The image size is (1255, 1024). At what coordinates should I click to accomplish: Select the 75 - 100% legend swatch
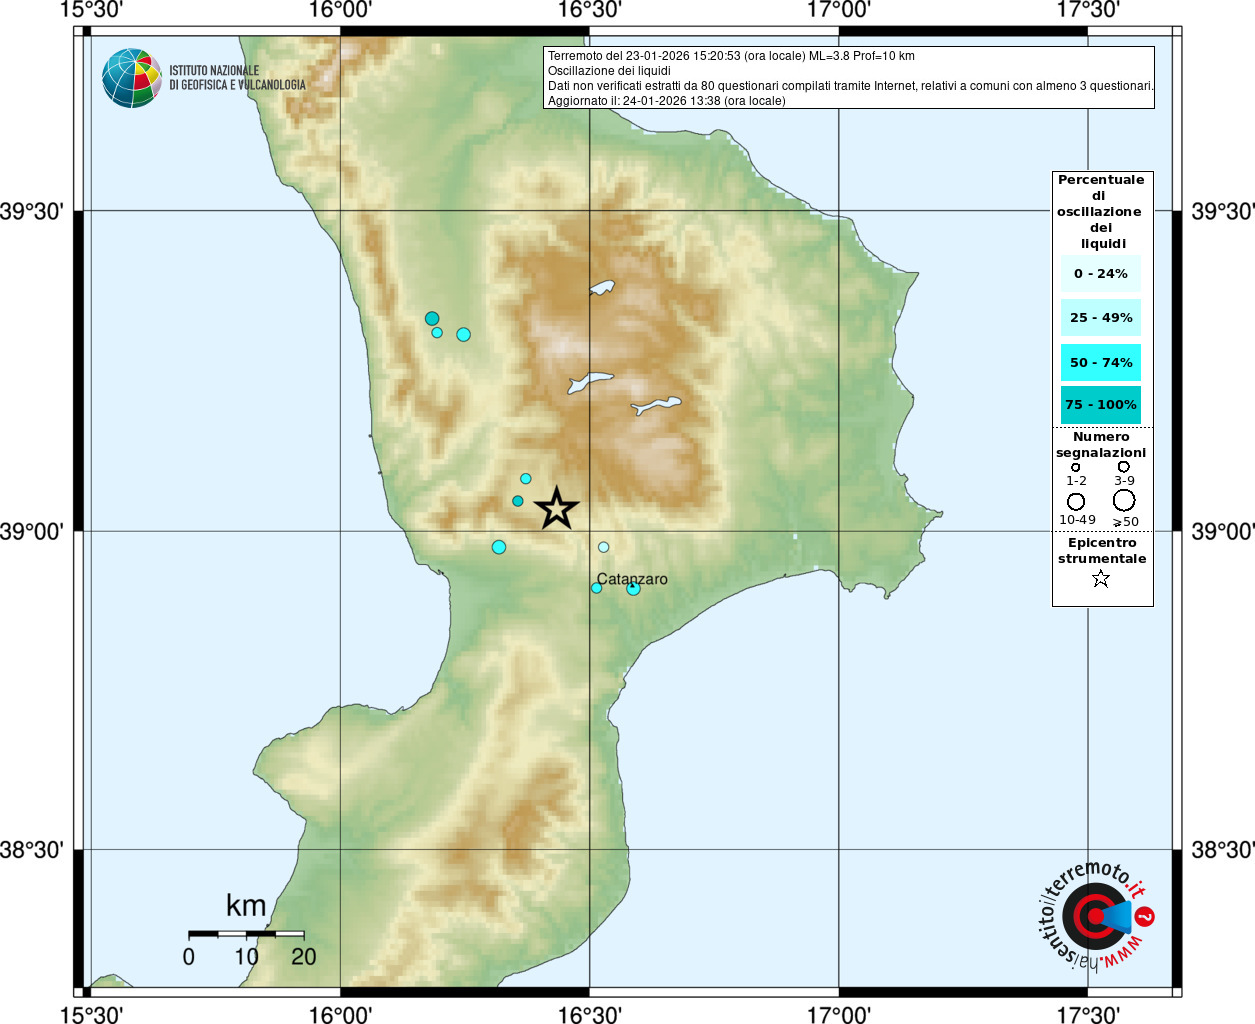[x=1101, y=405]
